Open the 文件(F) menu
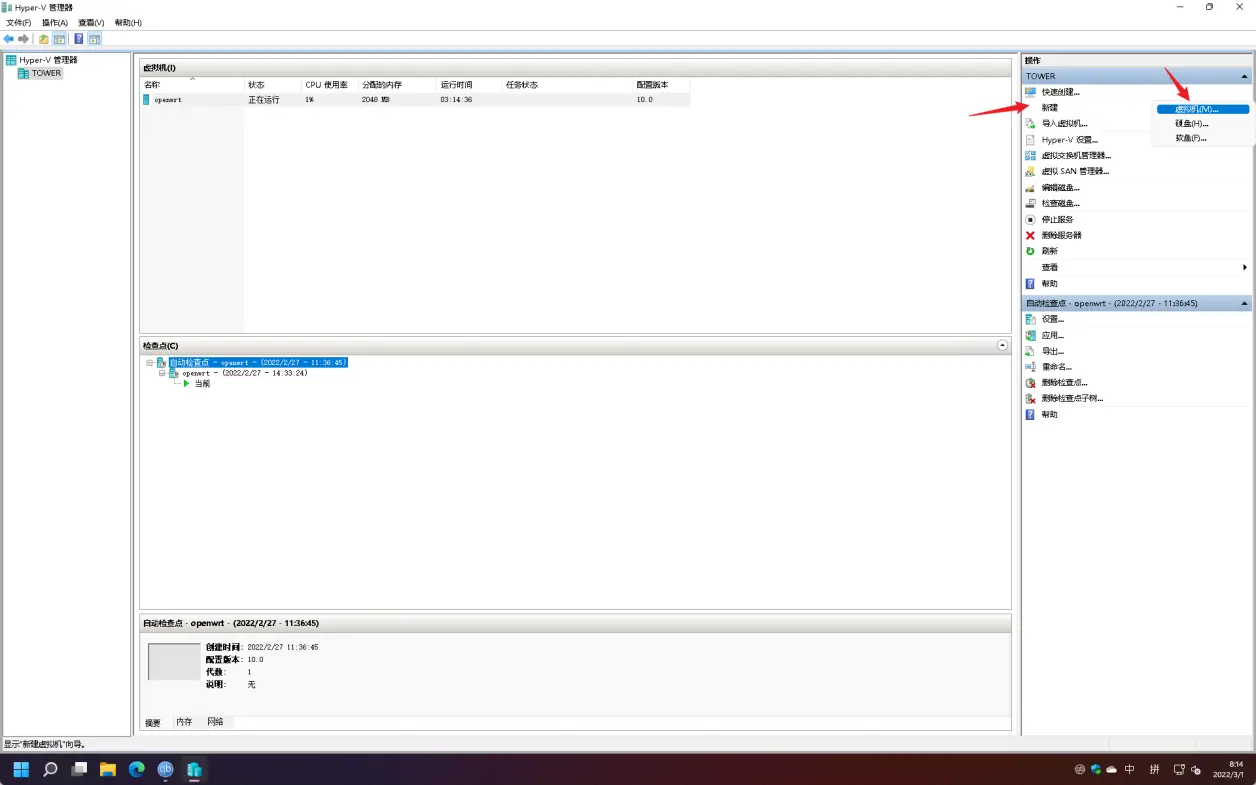Image resolution: width=1256 pixels, height=785 pixels. [x=19, y=22]
